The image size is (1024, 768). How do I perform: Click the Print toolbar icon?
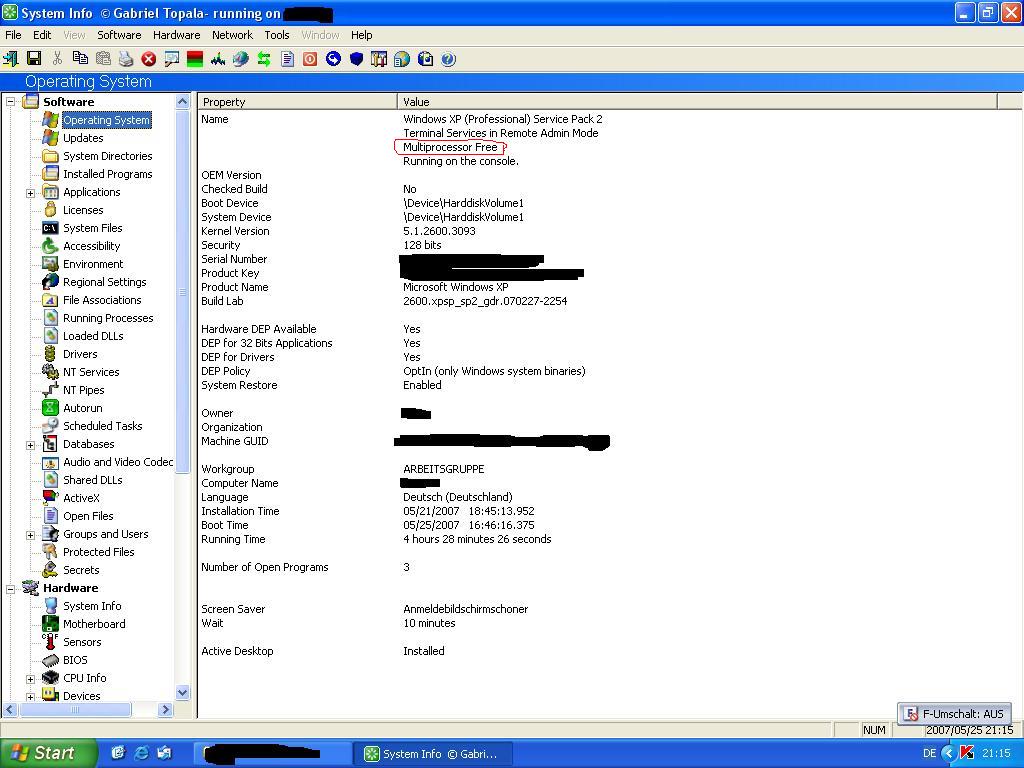pos(126,59)
